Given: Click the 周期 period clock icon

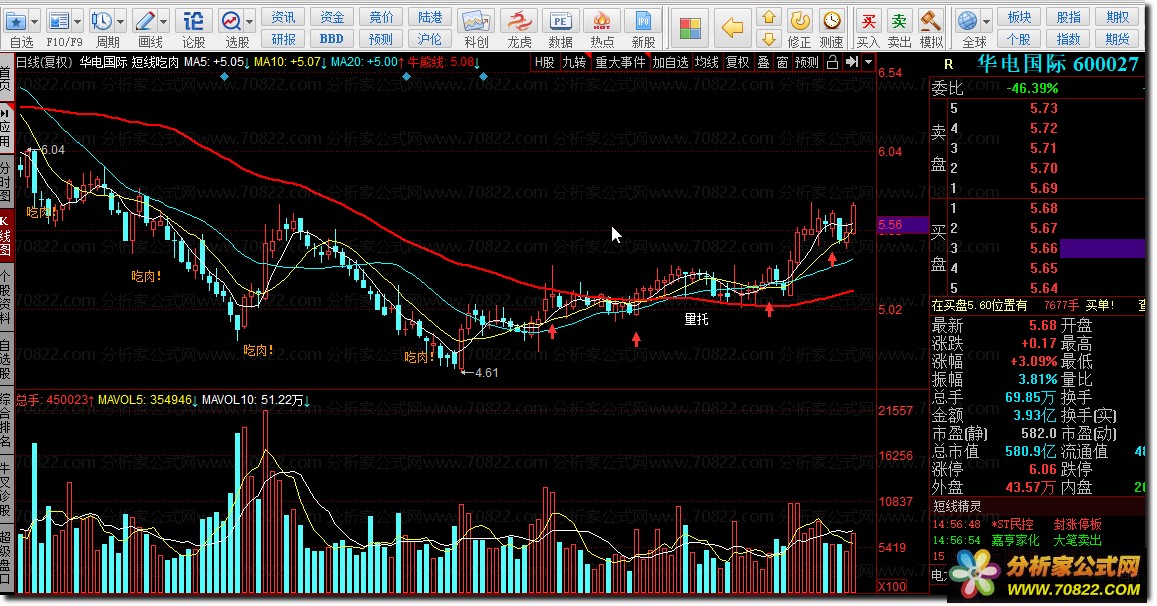Looking at the screenshot, I should [x=101, y=21].
